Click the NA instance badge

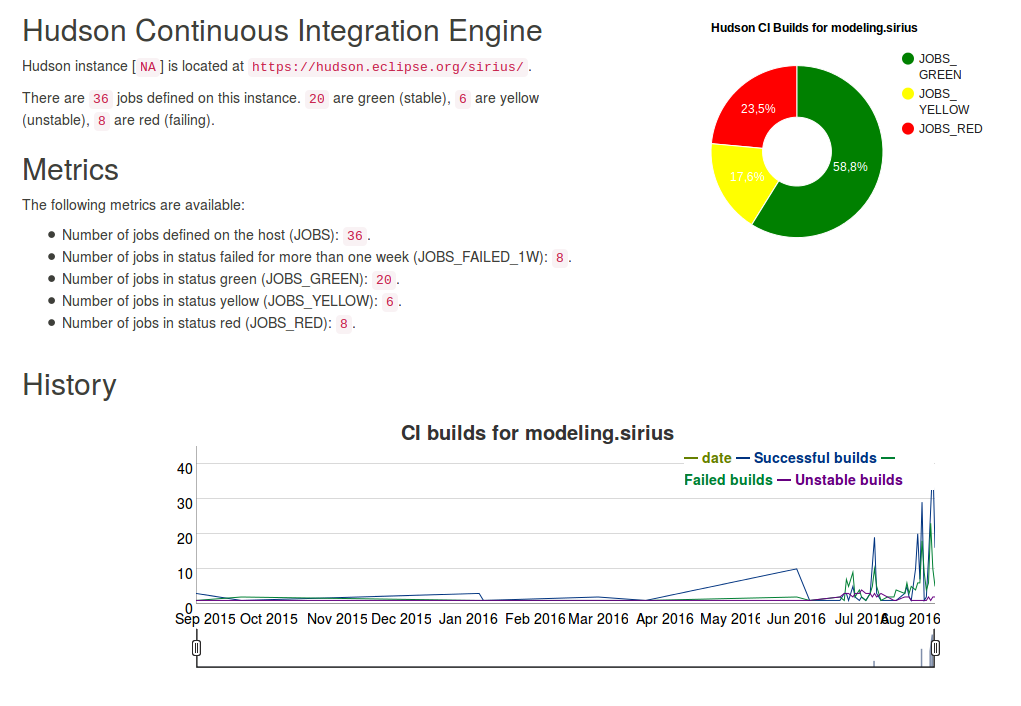click(148, 67)
